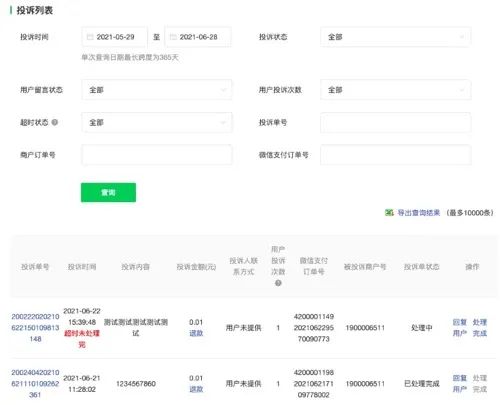This screenshot has height=405, width=500.
Task: Click the 测试测试测试测试测试 complaint content cell
Action: pos(136,328)
